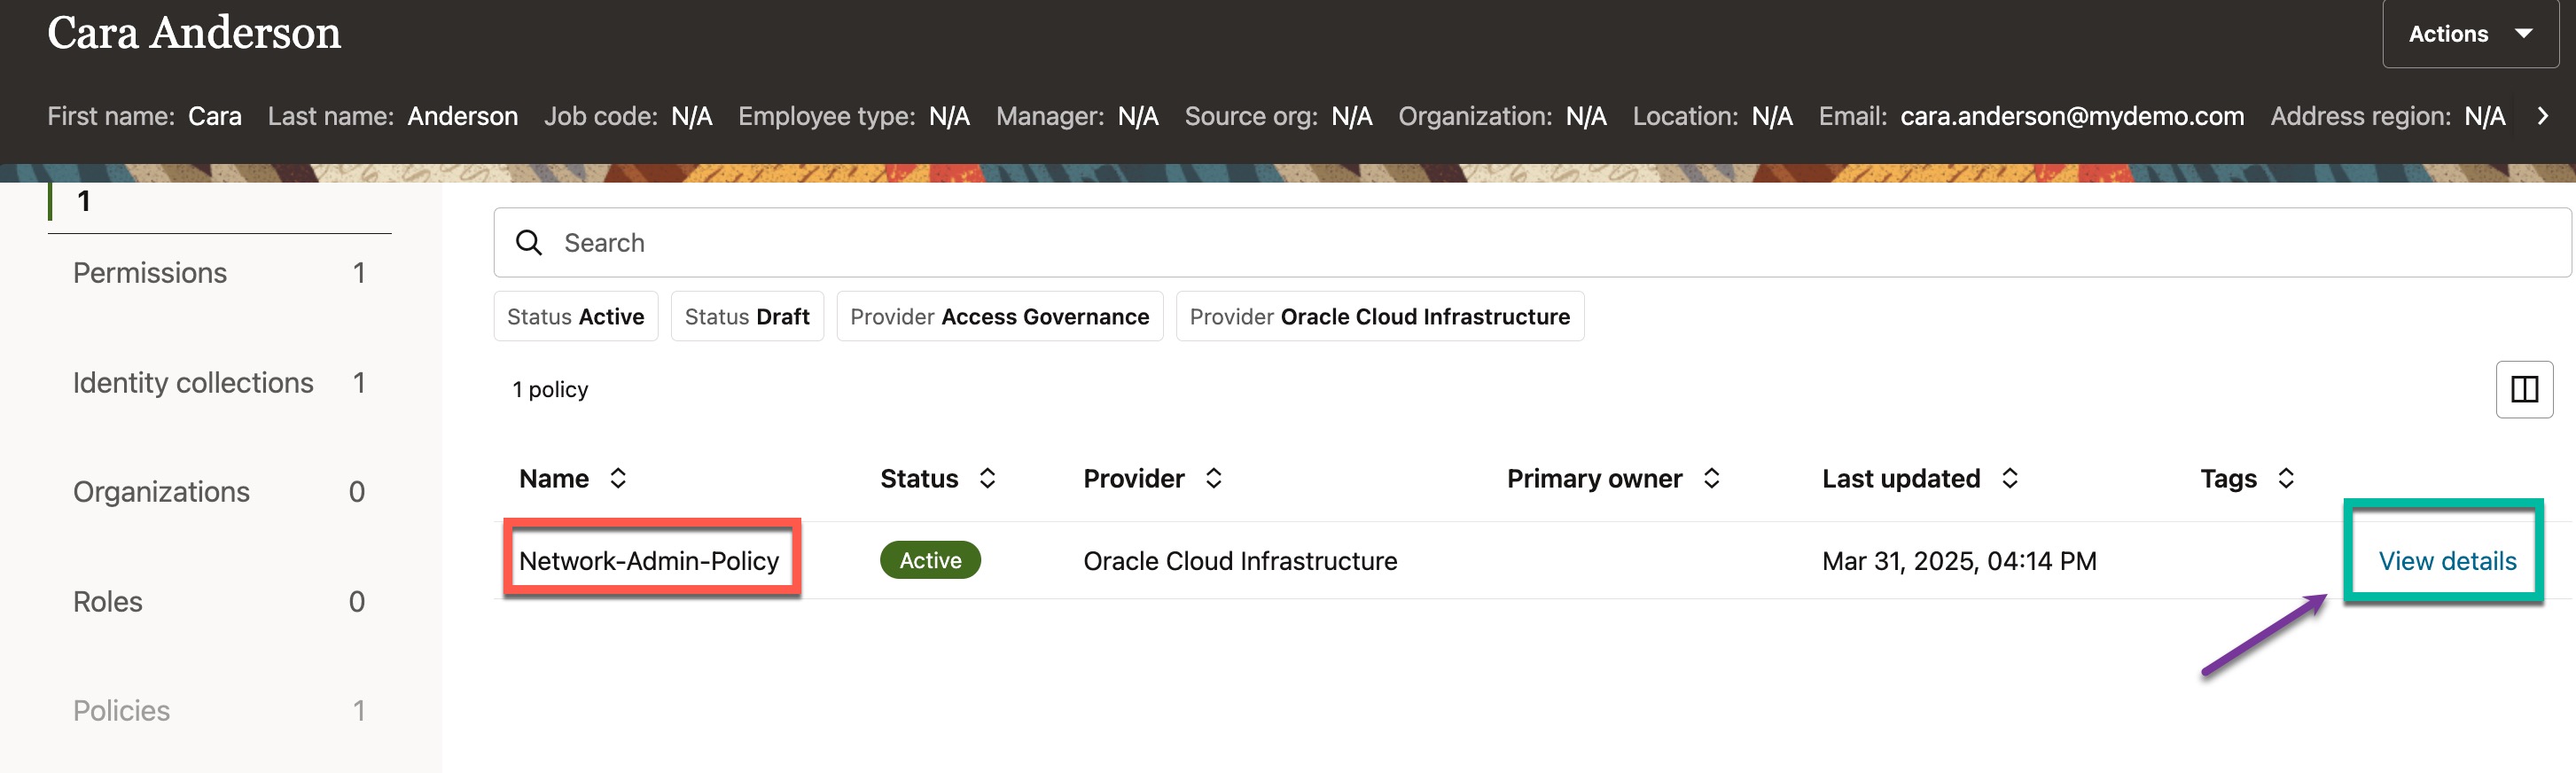The image size is (2576, 773).
Task: Click View details for Network-Admin-Policy
Action: [x=2446, y=561]
